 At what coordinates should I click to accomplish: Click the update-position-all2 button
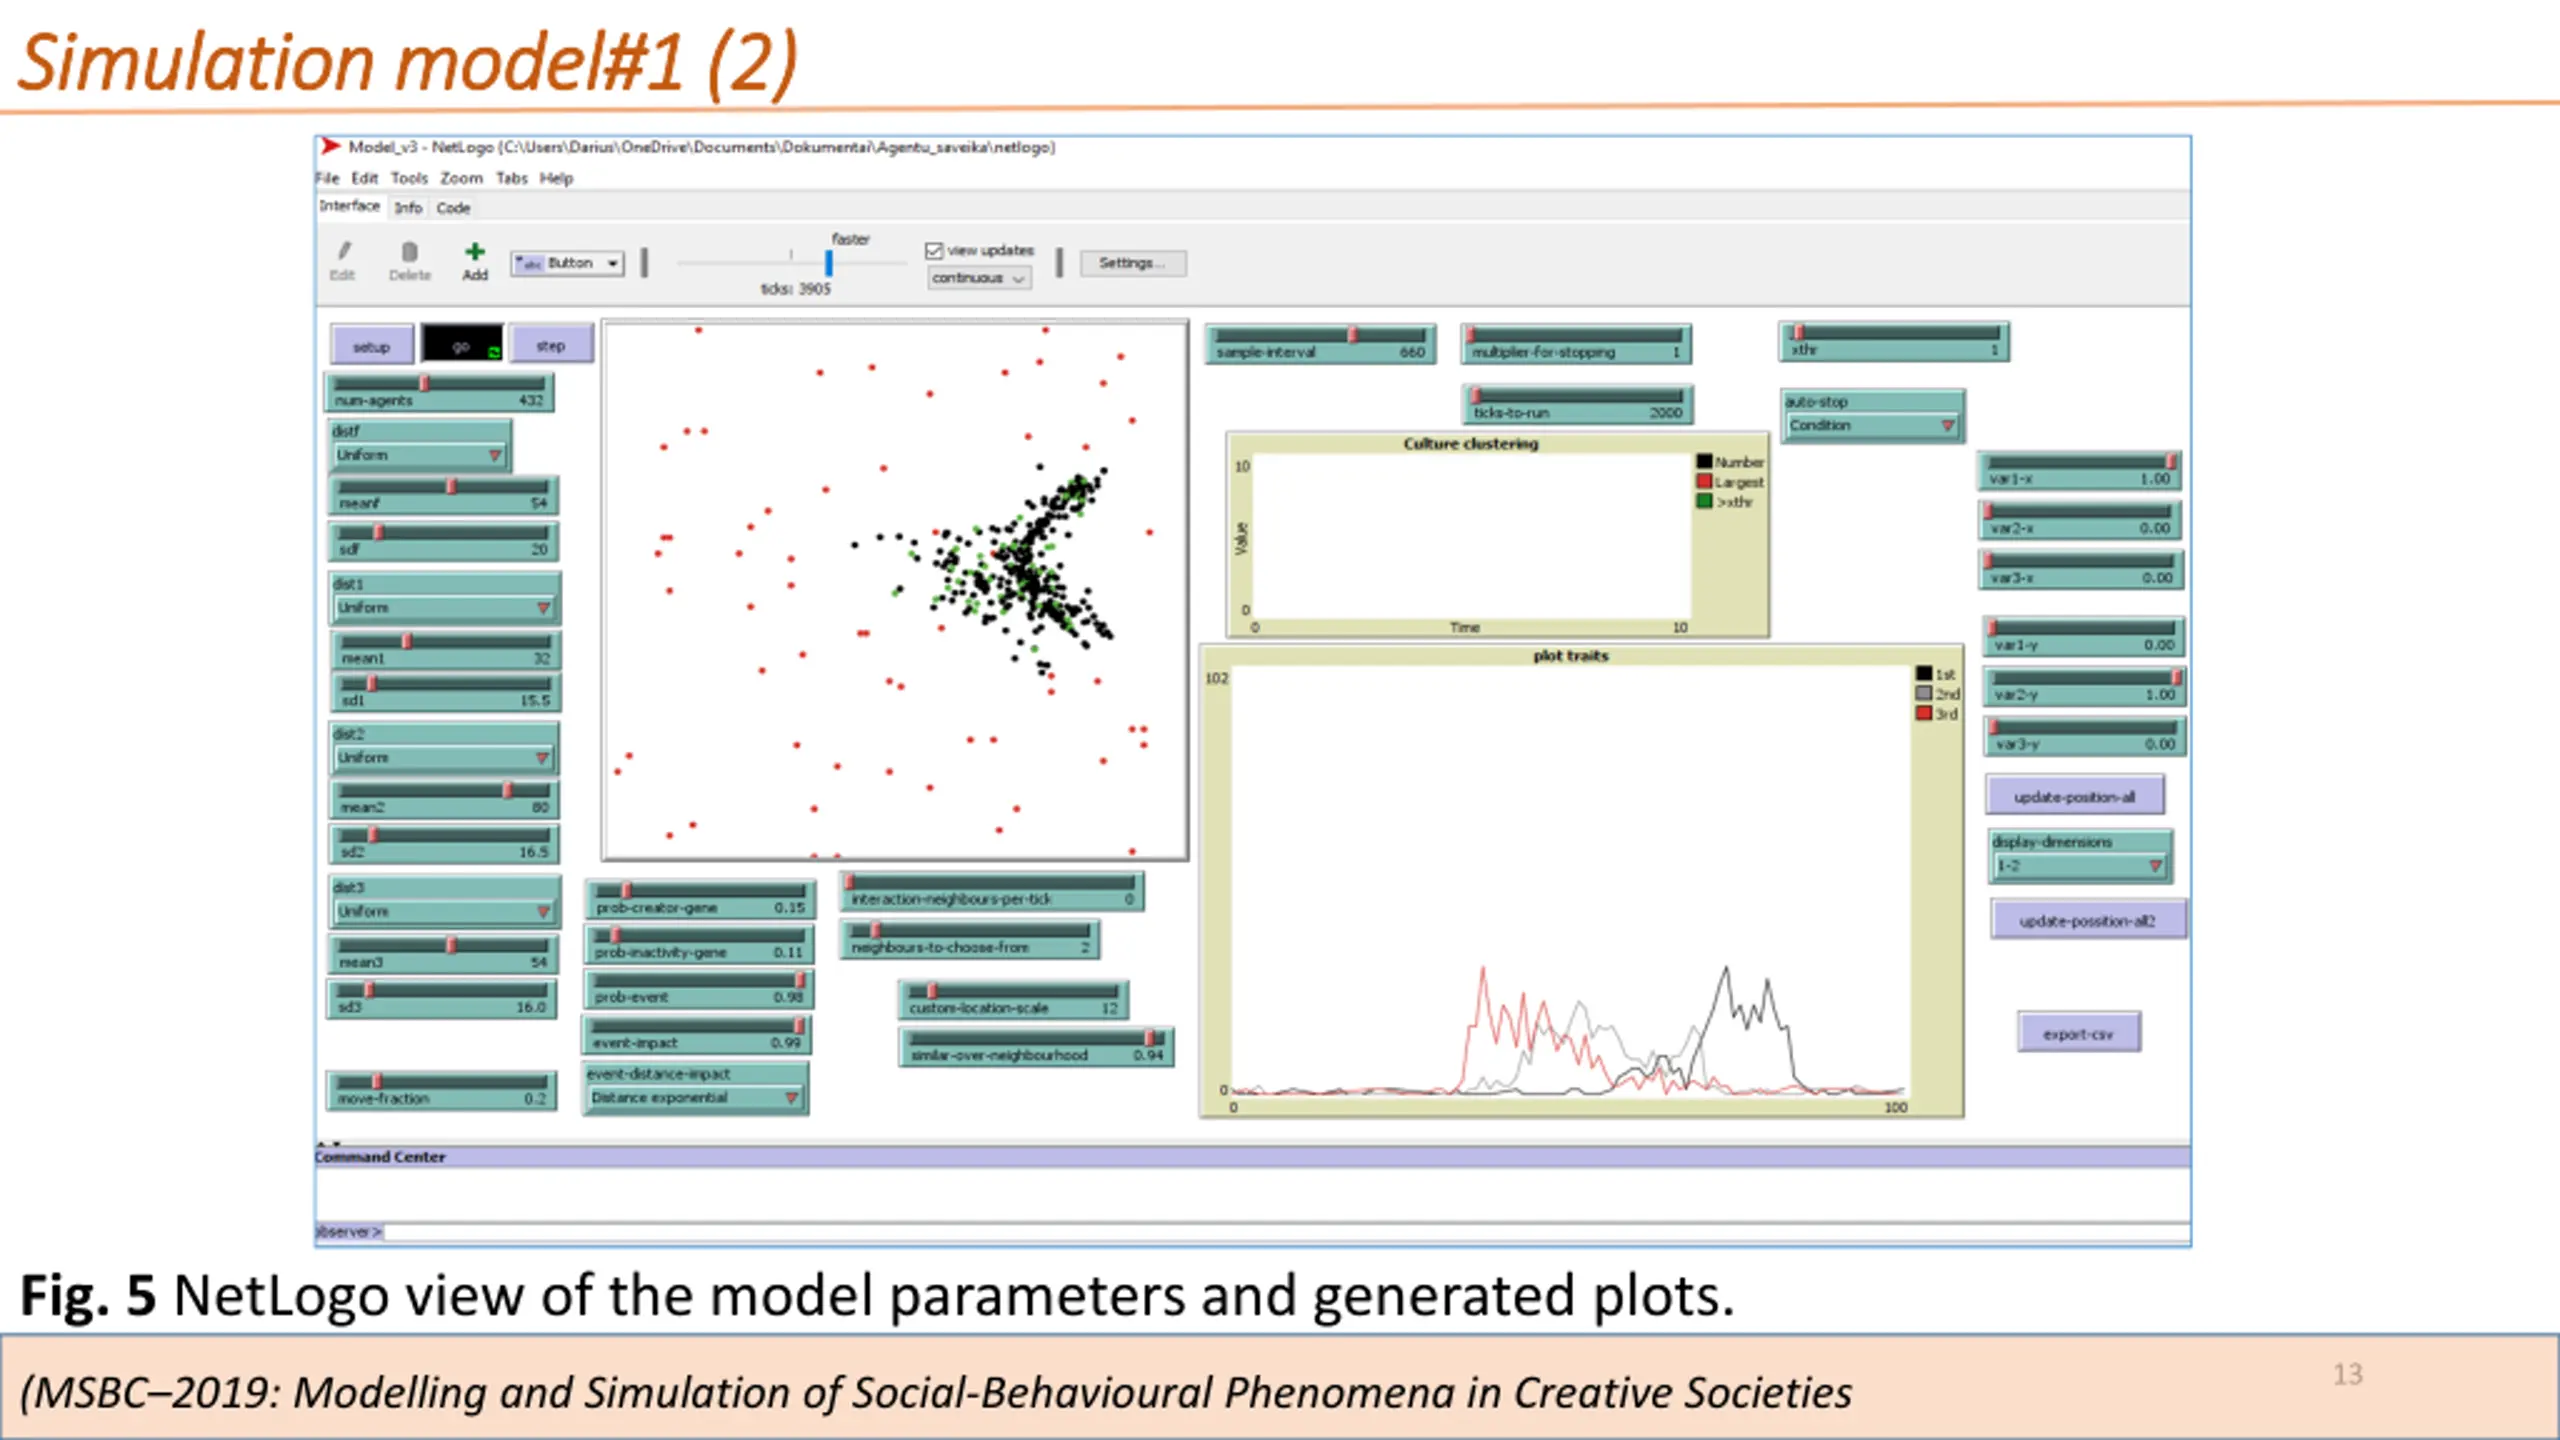(2088, 921)
